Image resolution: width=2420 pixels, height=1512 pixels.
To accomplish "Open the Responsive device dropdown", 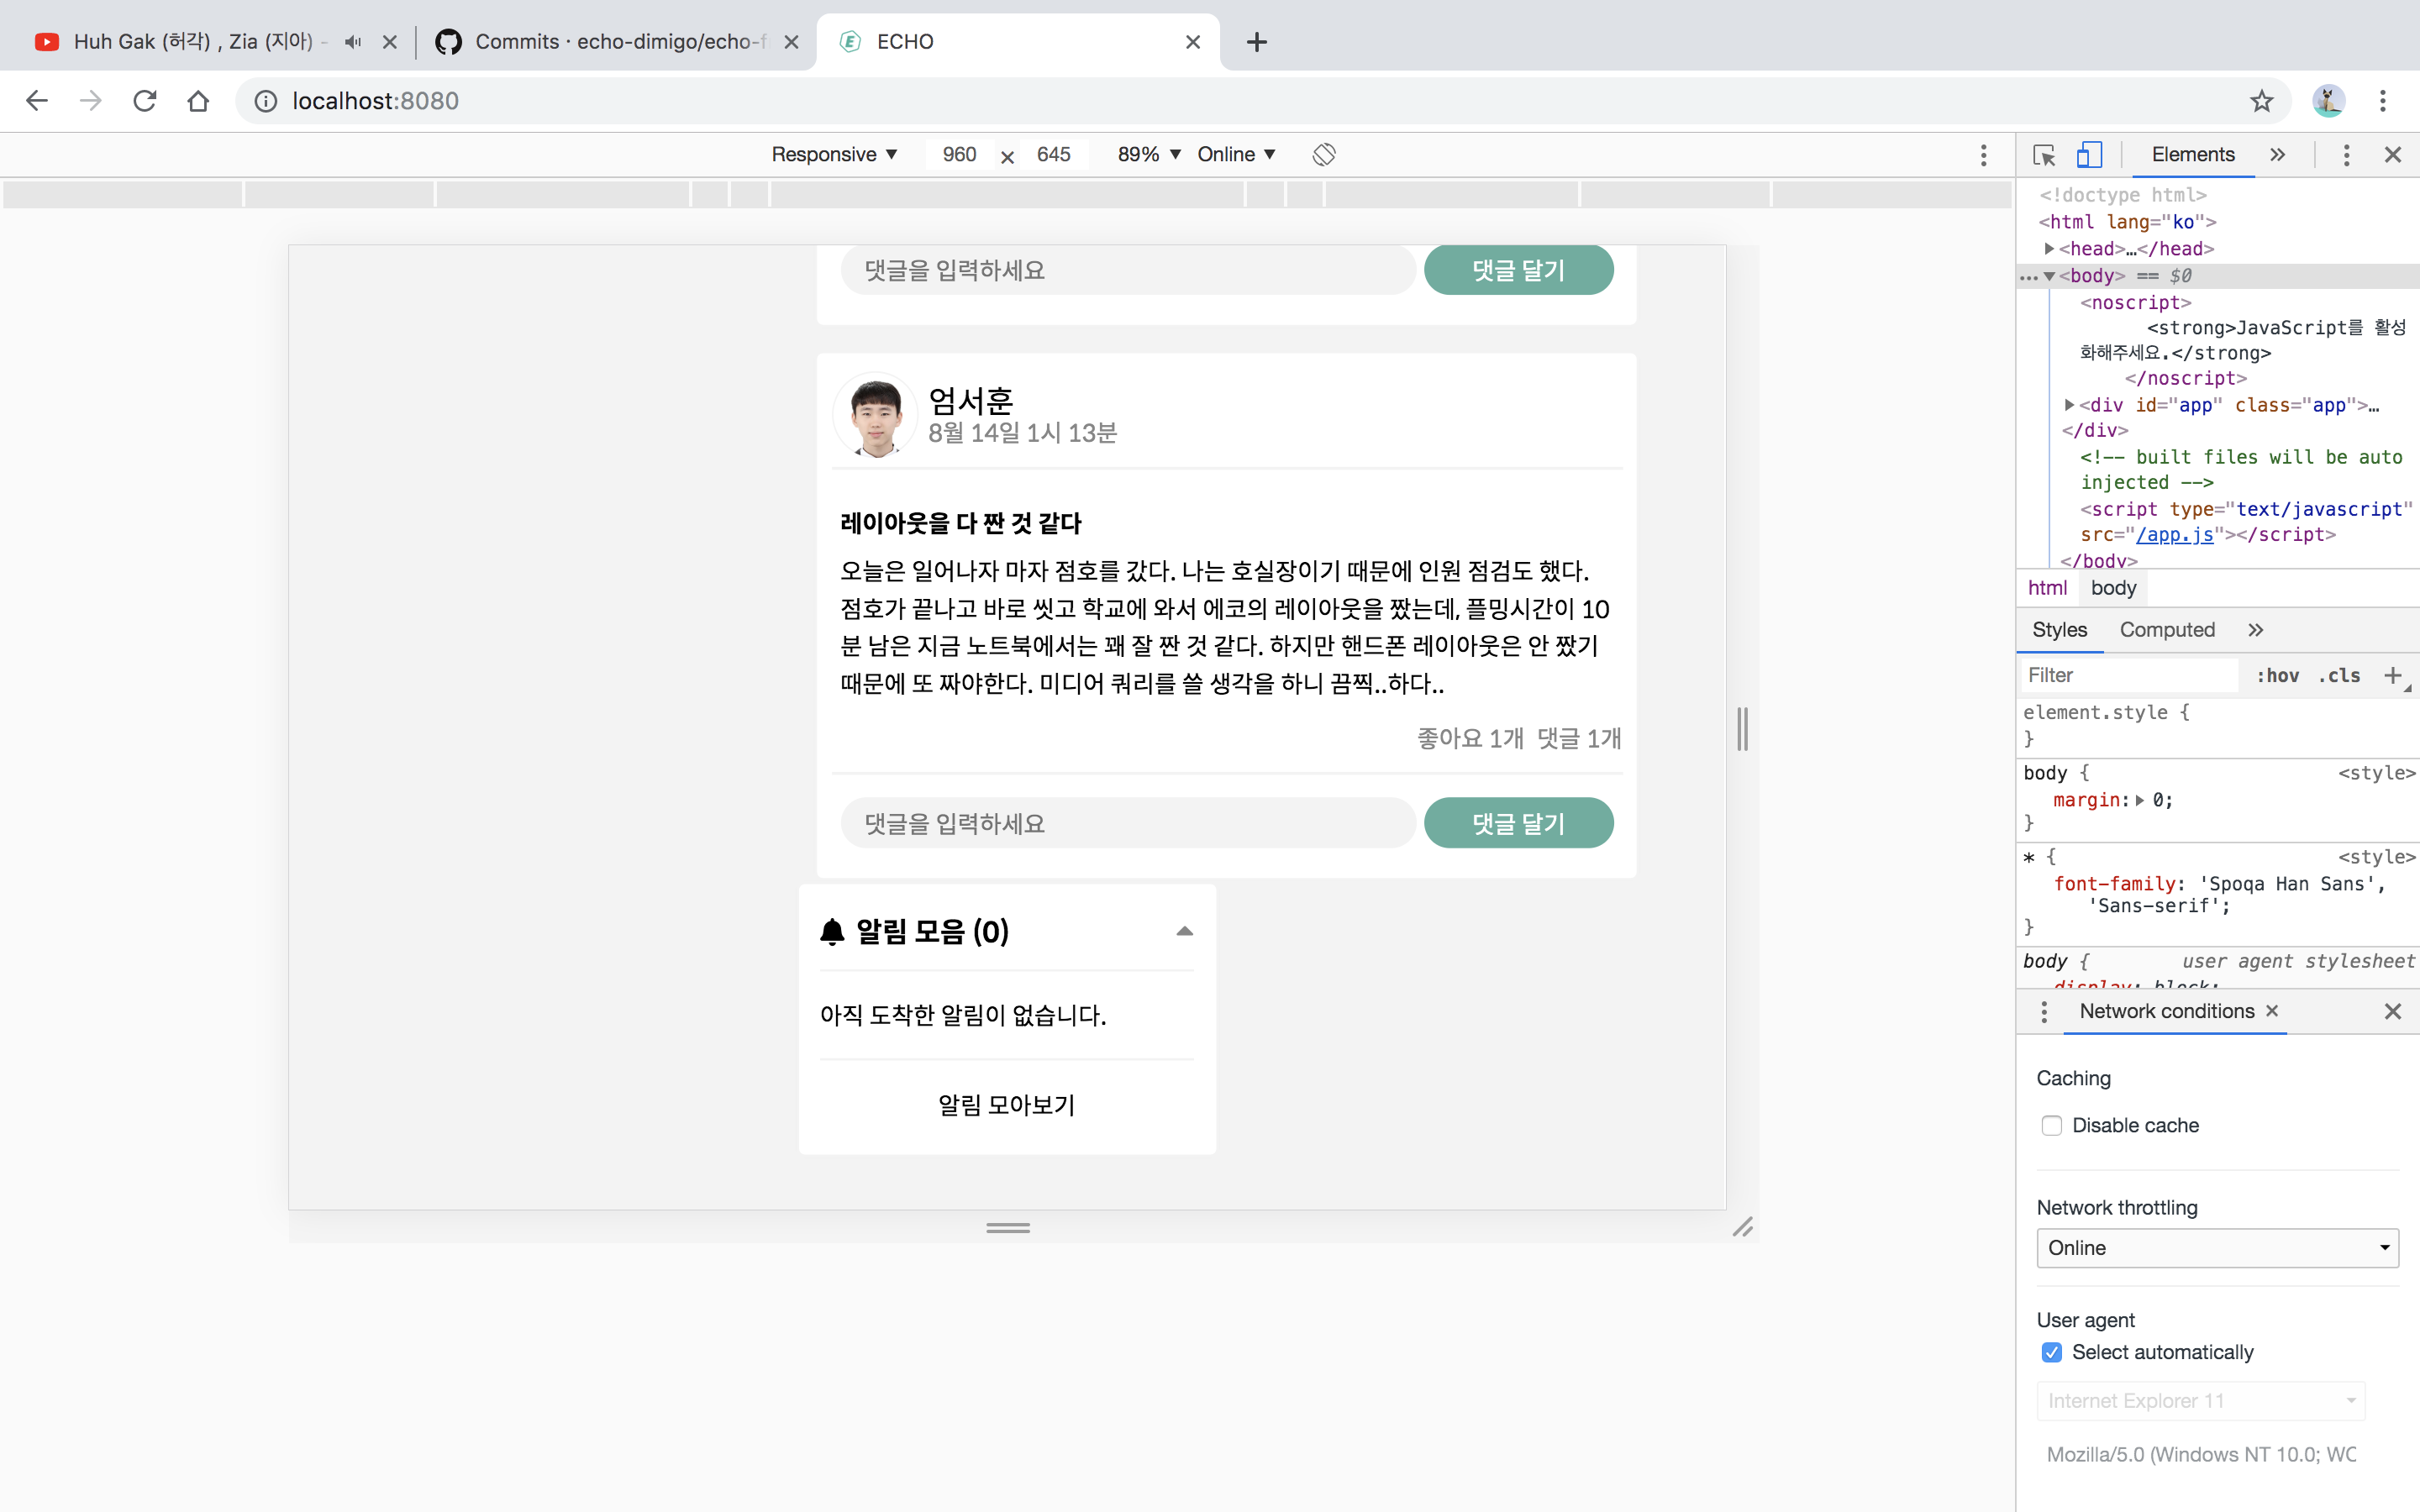I will tap(834, 154).
